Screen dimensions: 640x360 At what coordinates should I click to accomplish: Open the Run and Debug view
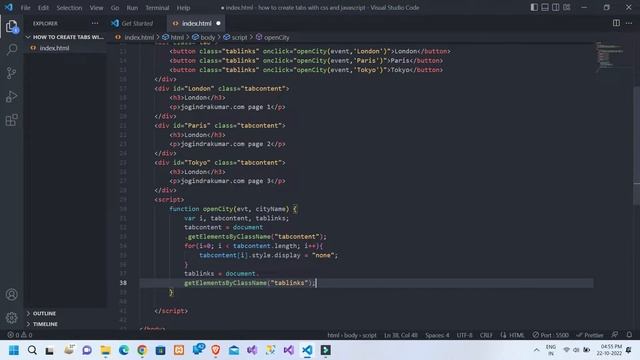[x=11, y=97]
